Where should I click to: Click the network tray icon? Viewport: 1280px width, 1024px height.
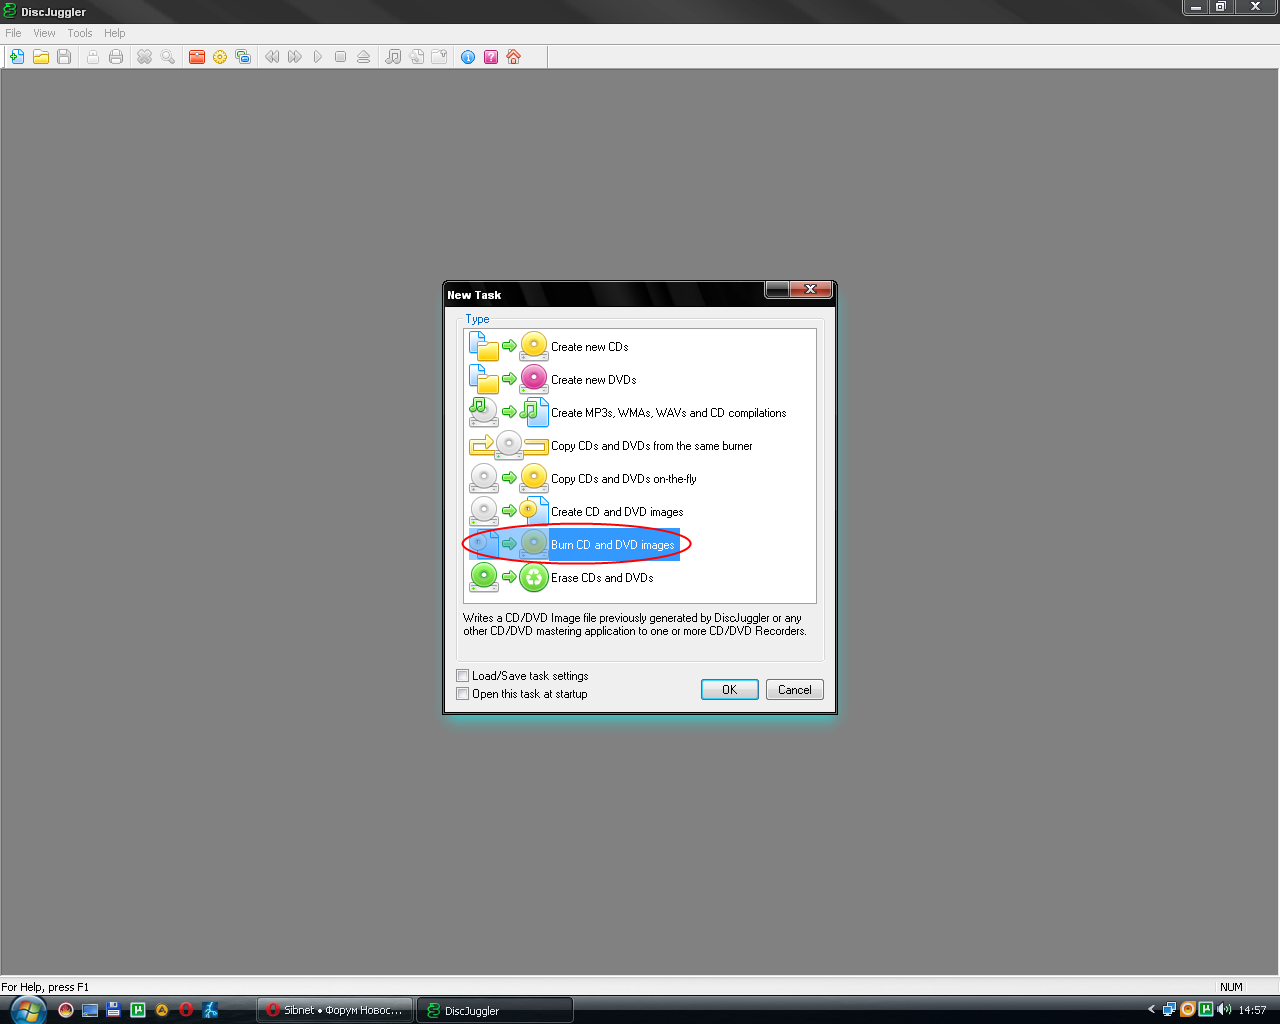pyautogui.click(x=1169, y=1010)
